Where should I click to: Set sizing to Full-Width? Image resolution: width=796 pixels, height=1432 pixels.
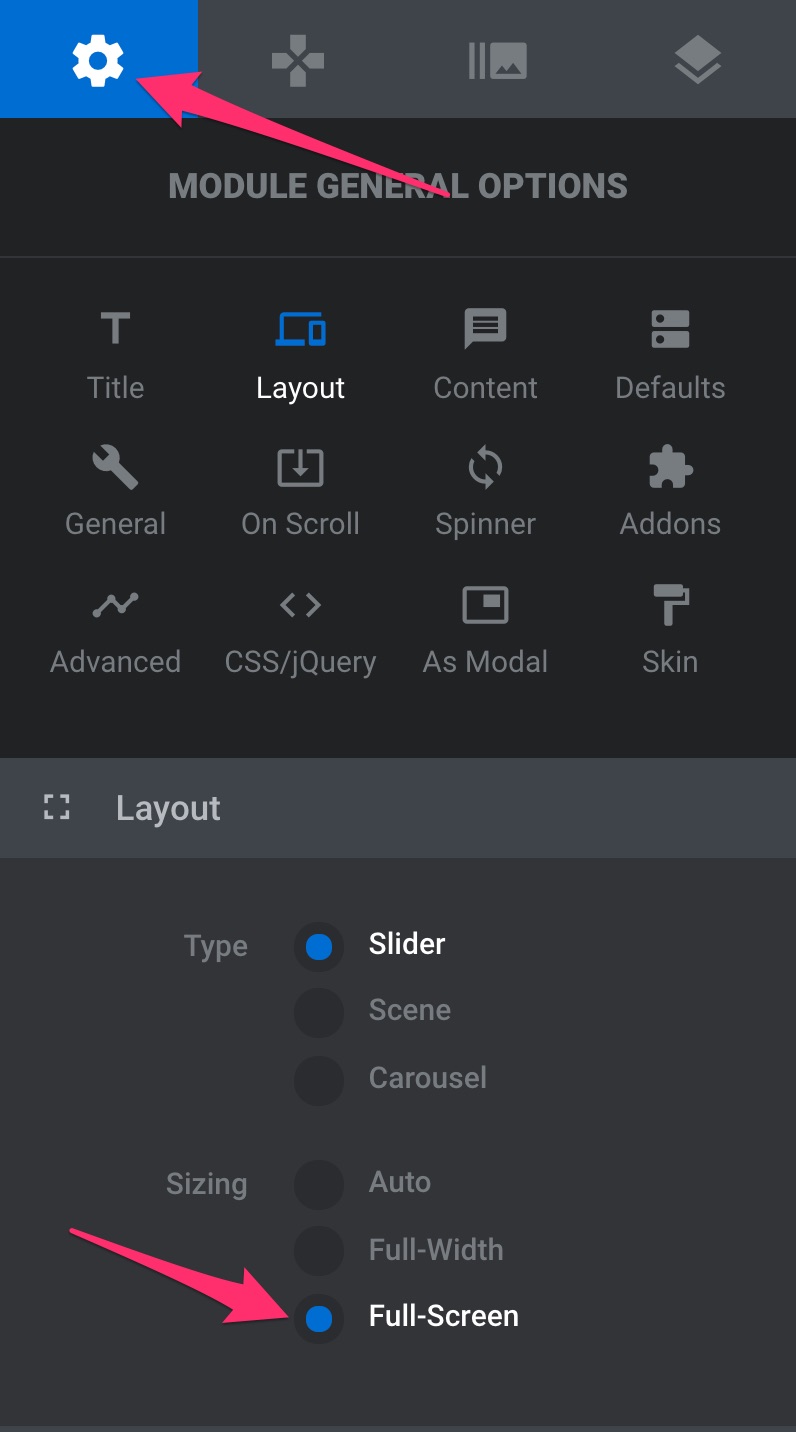(319, 1250)
